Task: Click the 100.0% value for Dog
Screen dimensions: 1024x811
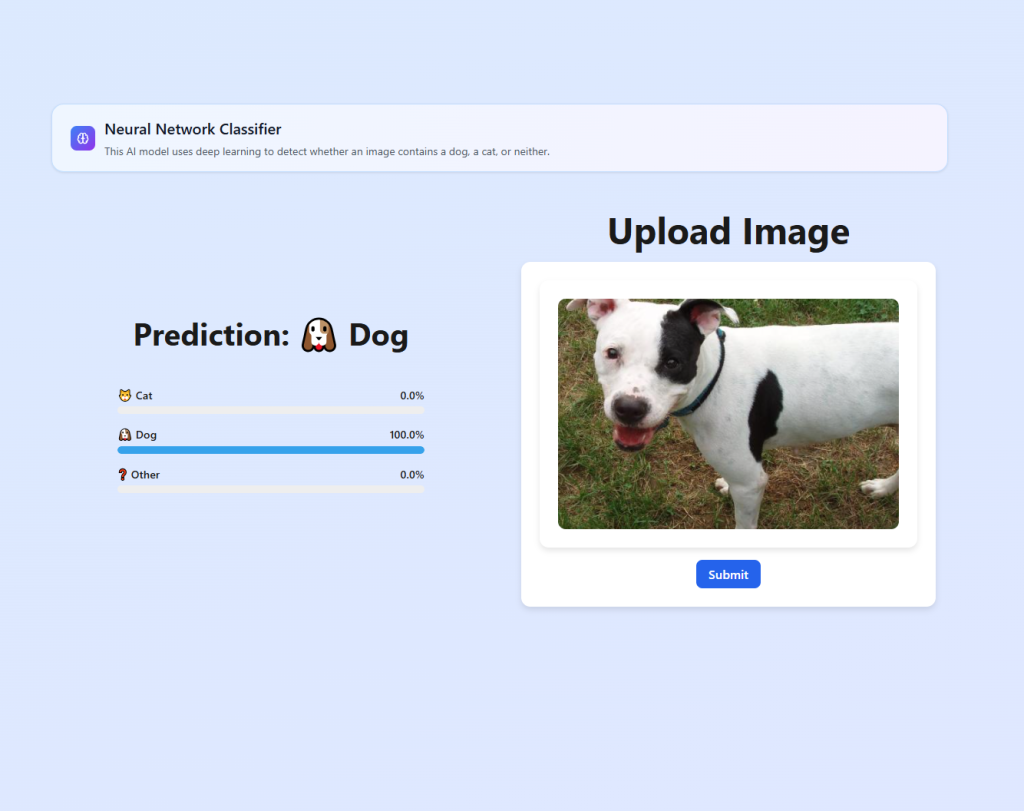Action: pos(407,435)
